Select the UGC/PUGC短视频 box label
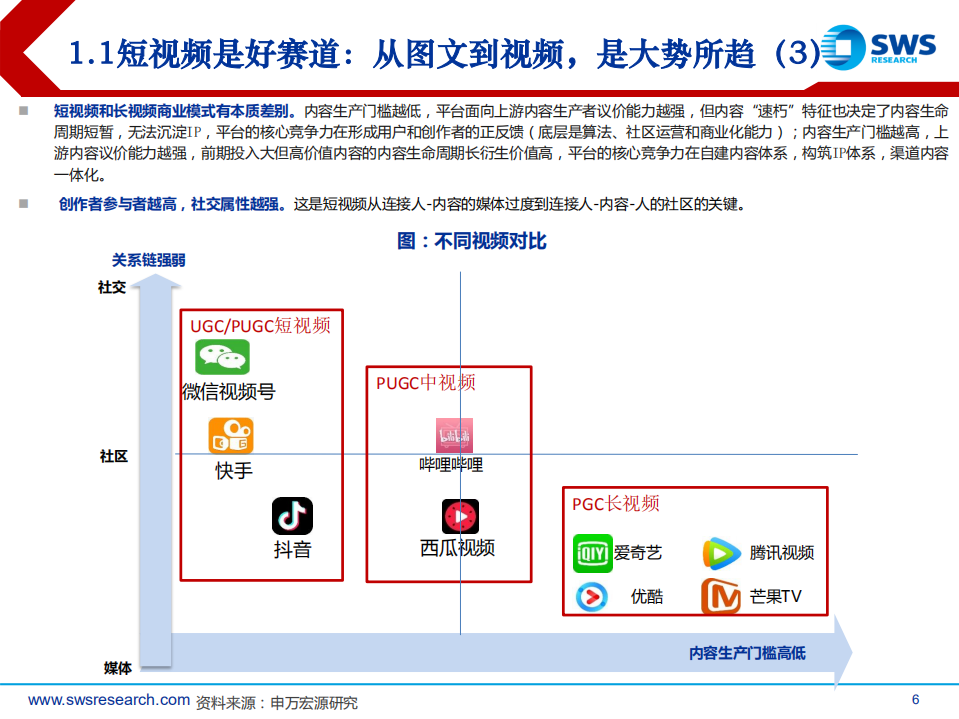The height and width of the screenshot is (719, 959). [263, 325]
